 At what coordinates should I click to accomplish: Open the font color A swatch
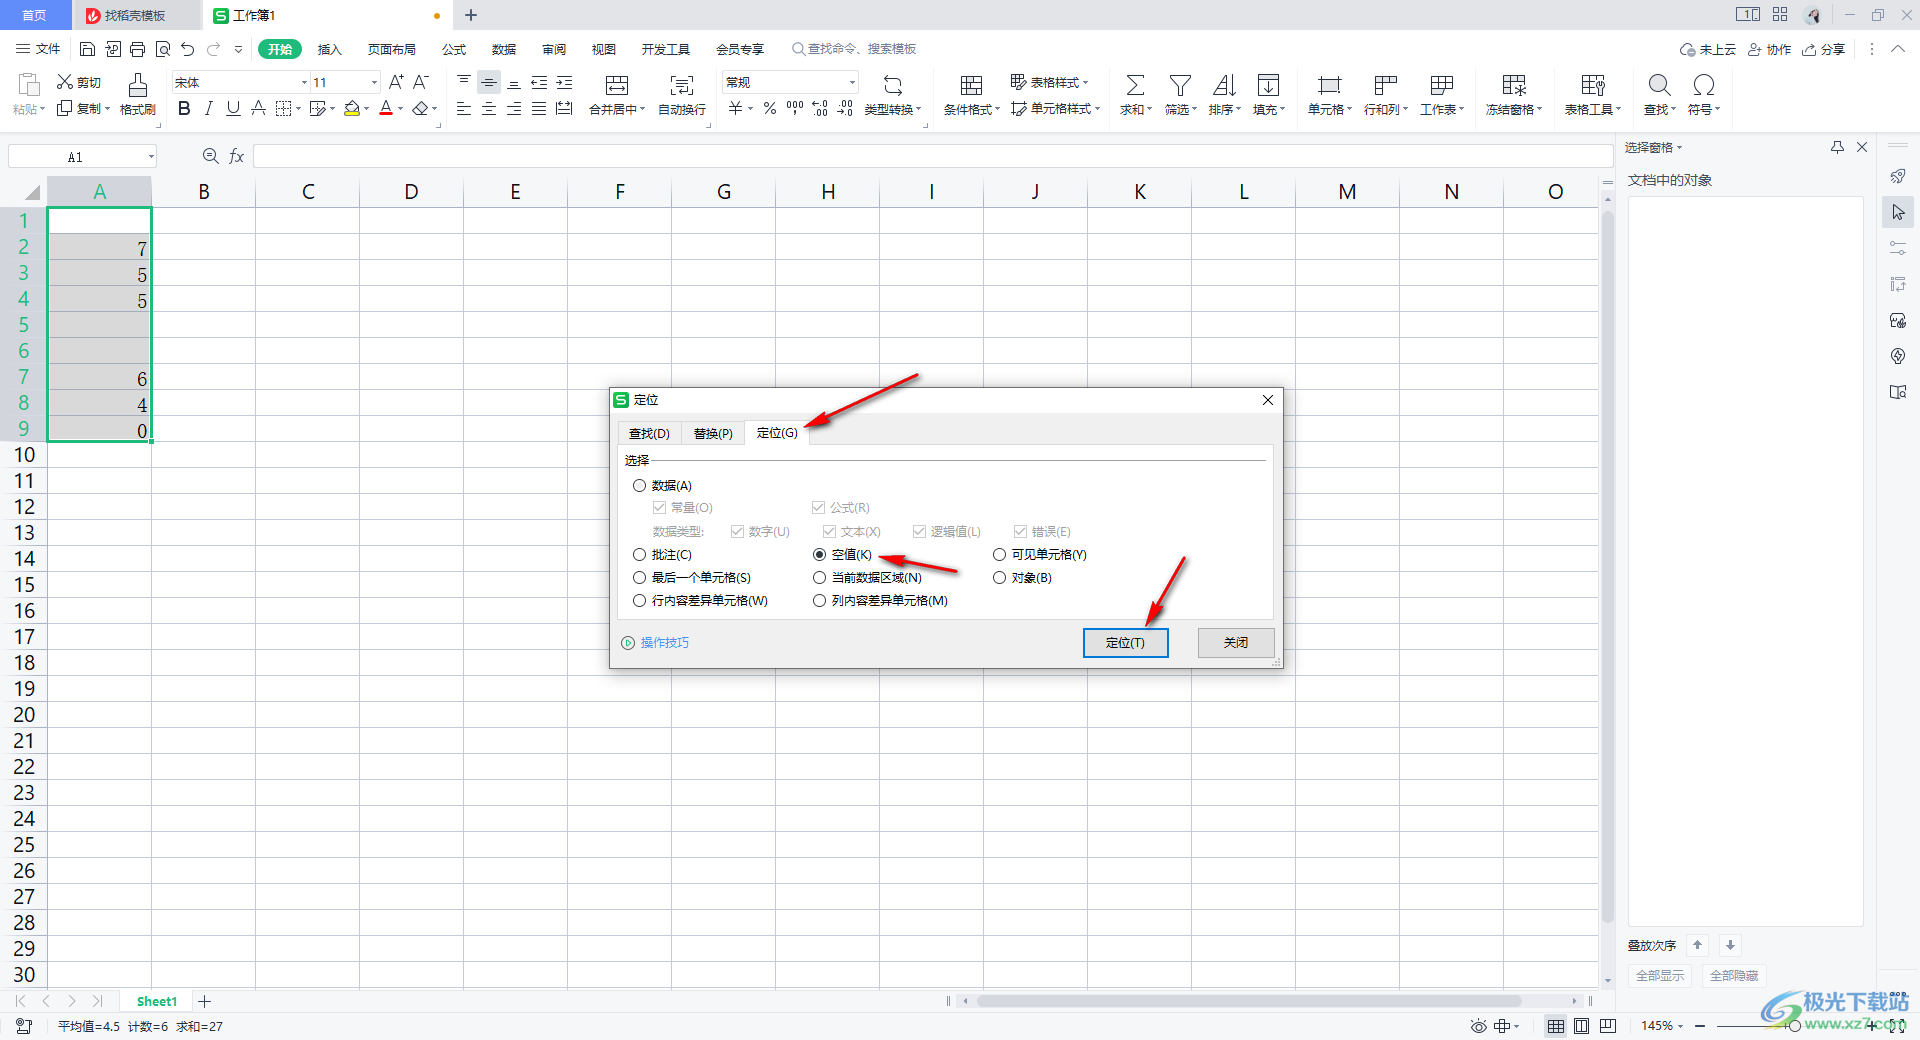(386, 109)
